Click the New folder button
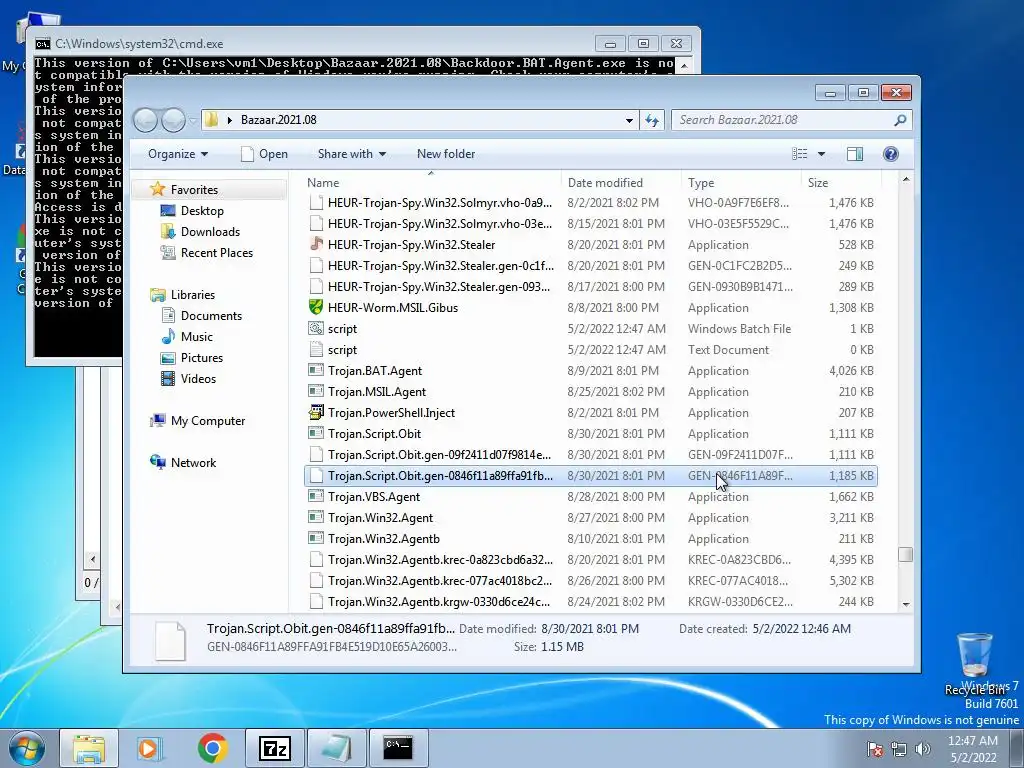1024x768 pixels. point(446,154)
